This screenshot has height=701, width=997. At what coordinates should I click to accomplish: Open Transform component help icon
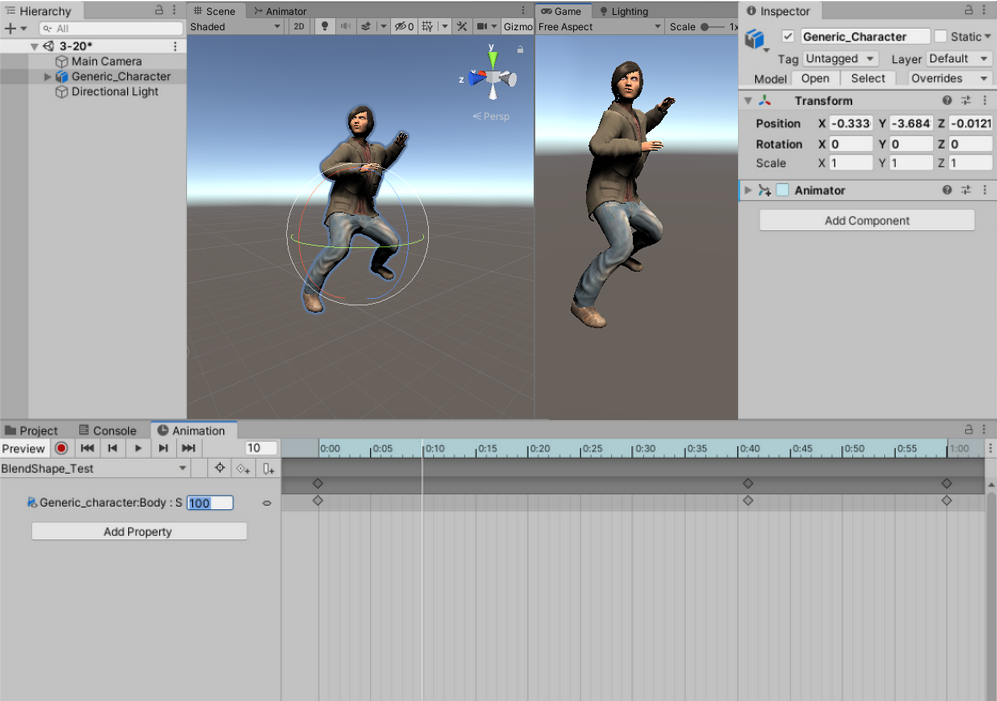click(x=947, y=101)
